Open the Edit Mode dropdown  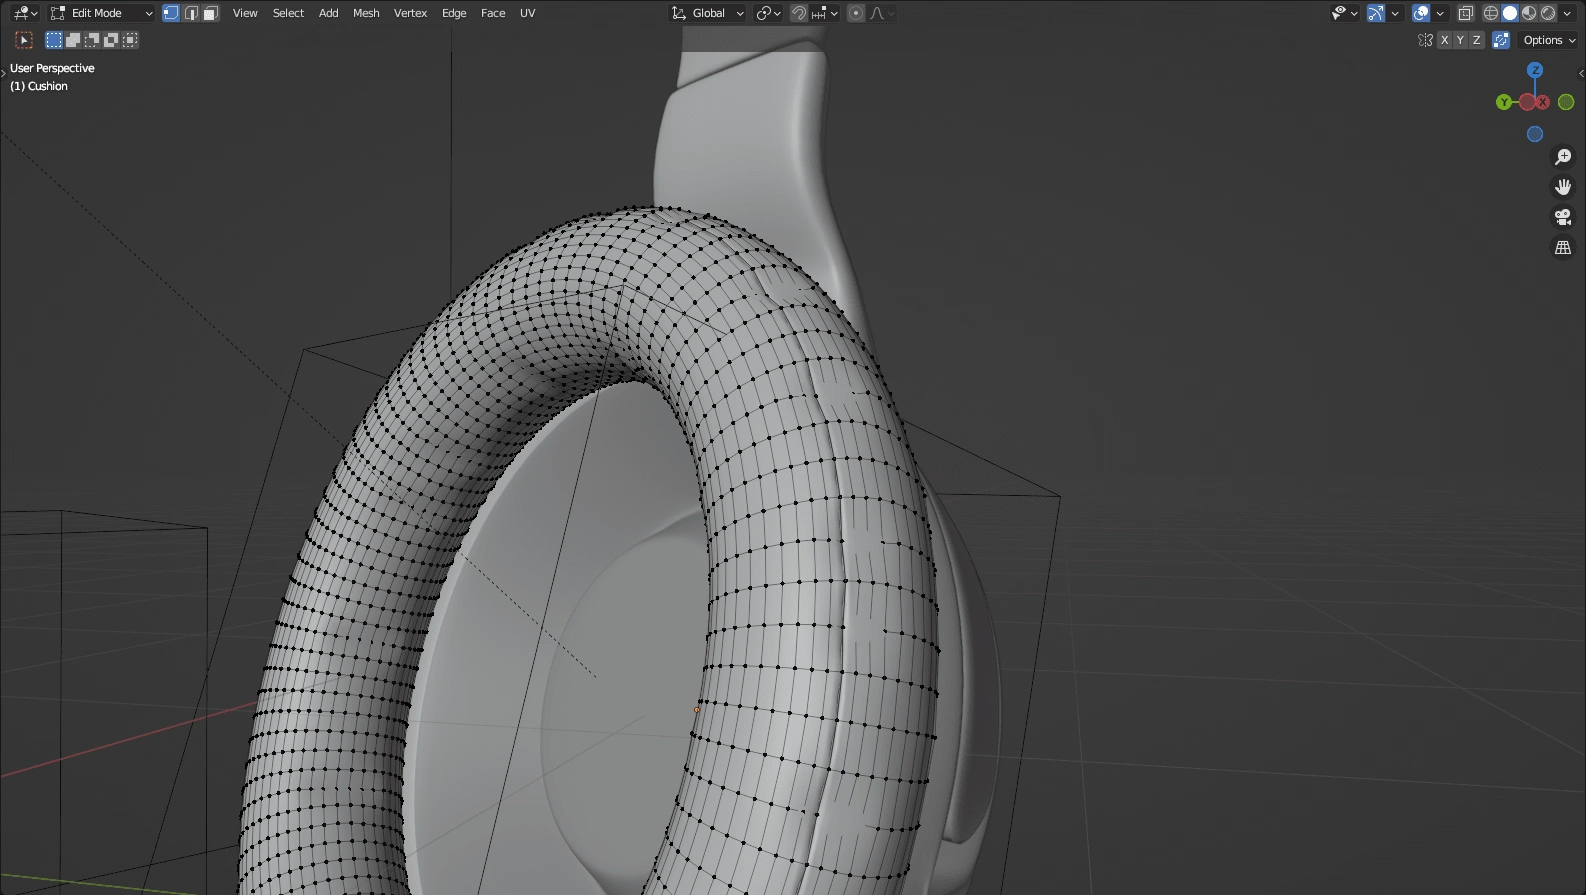click(101, 13)
